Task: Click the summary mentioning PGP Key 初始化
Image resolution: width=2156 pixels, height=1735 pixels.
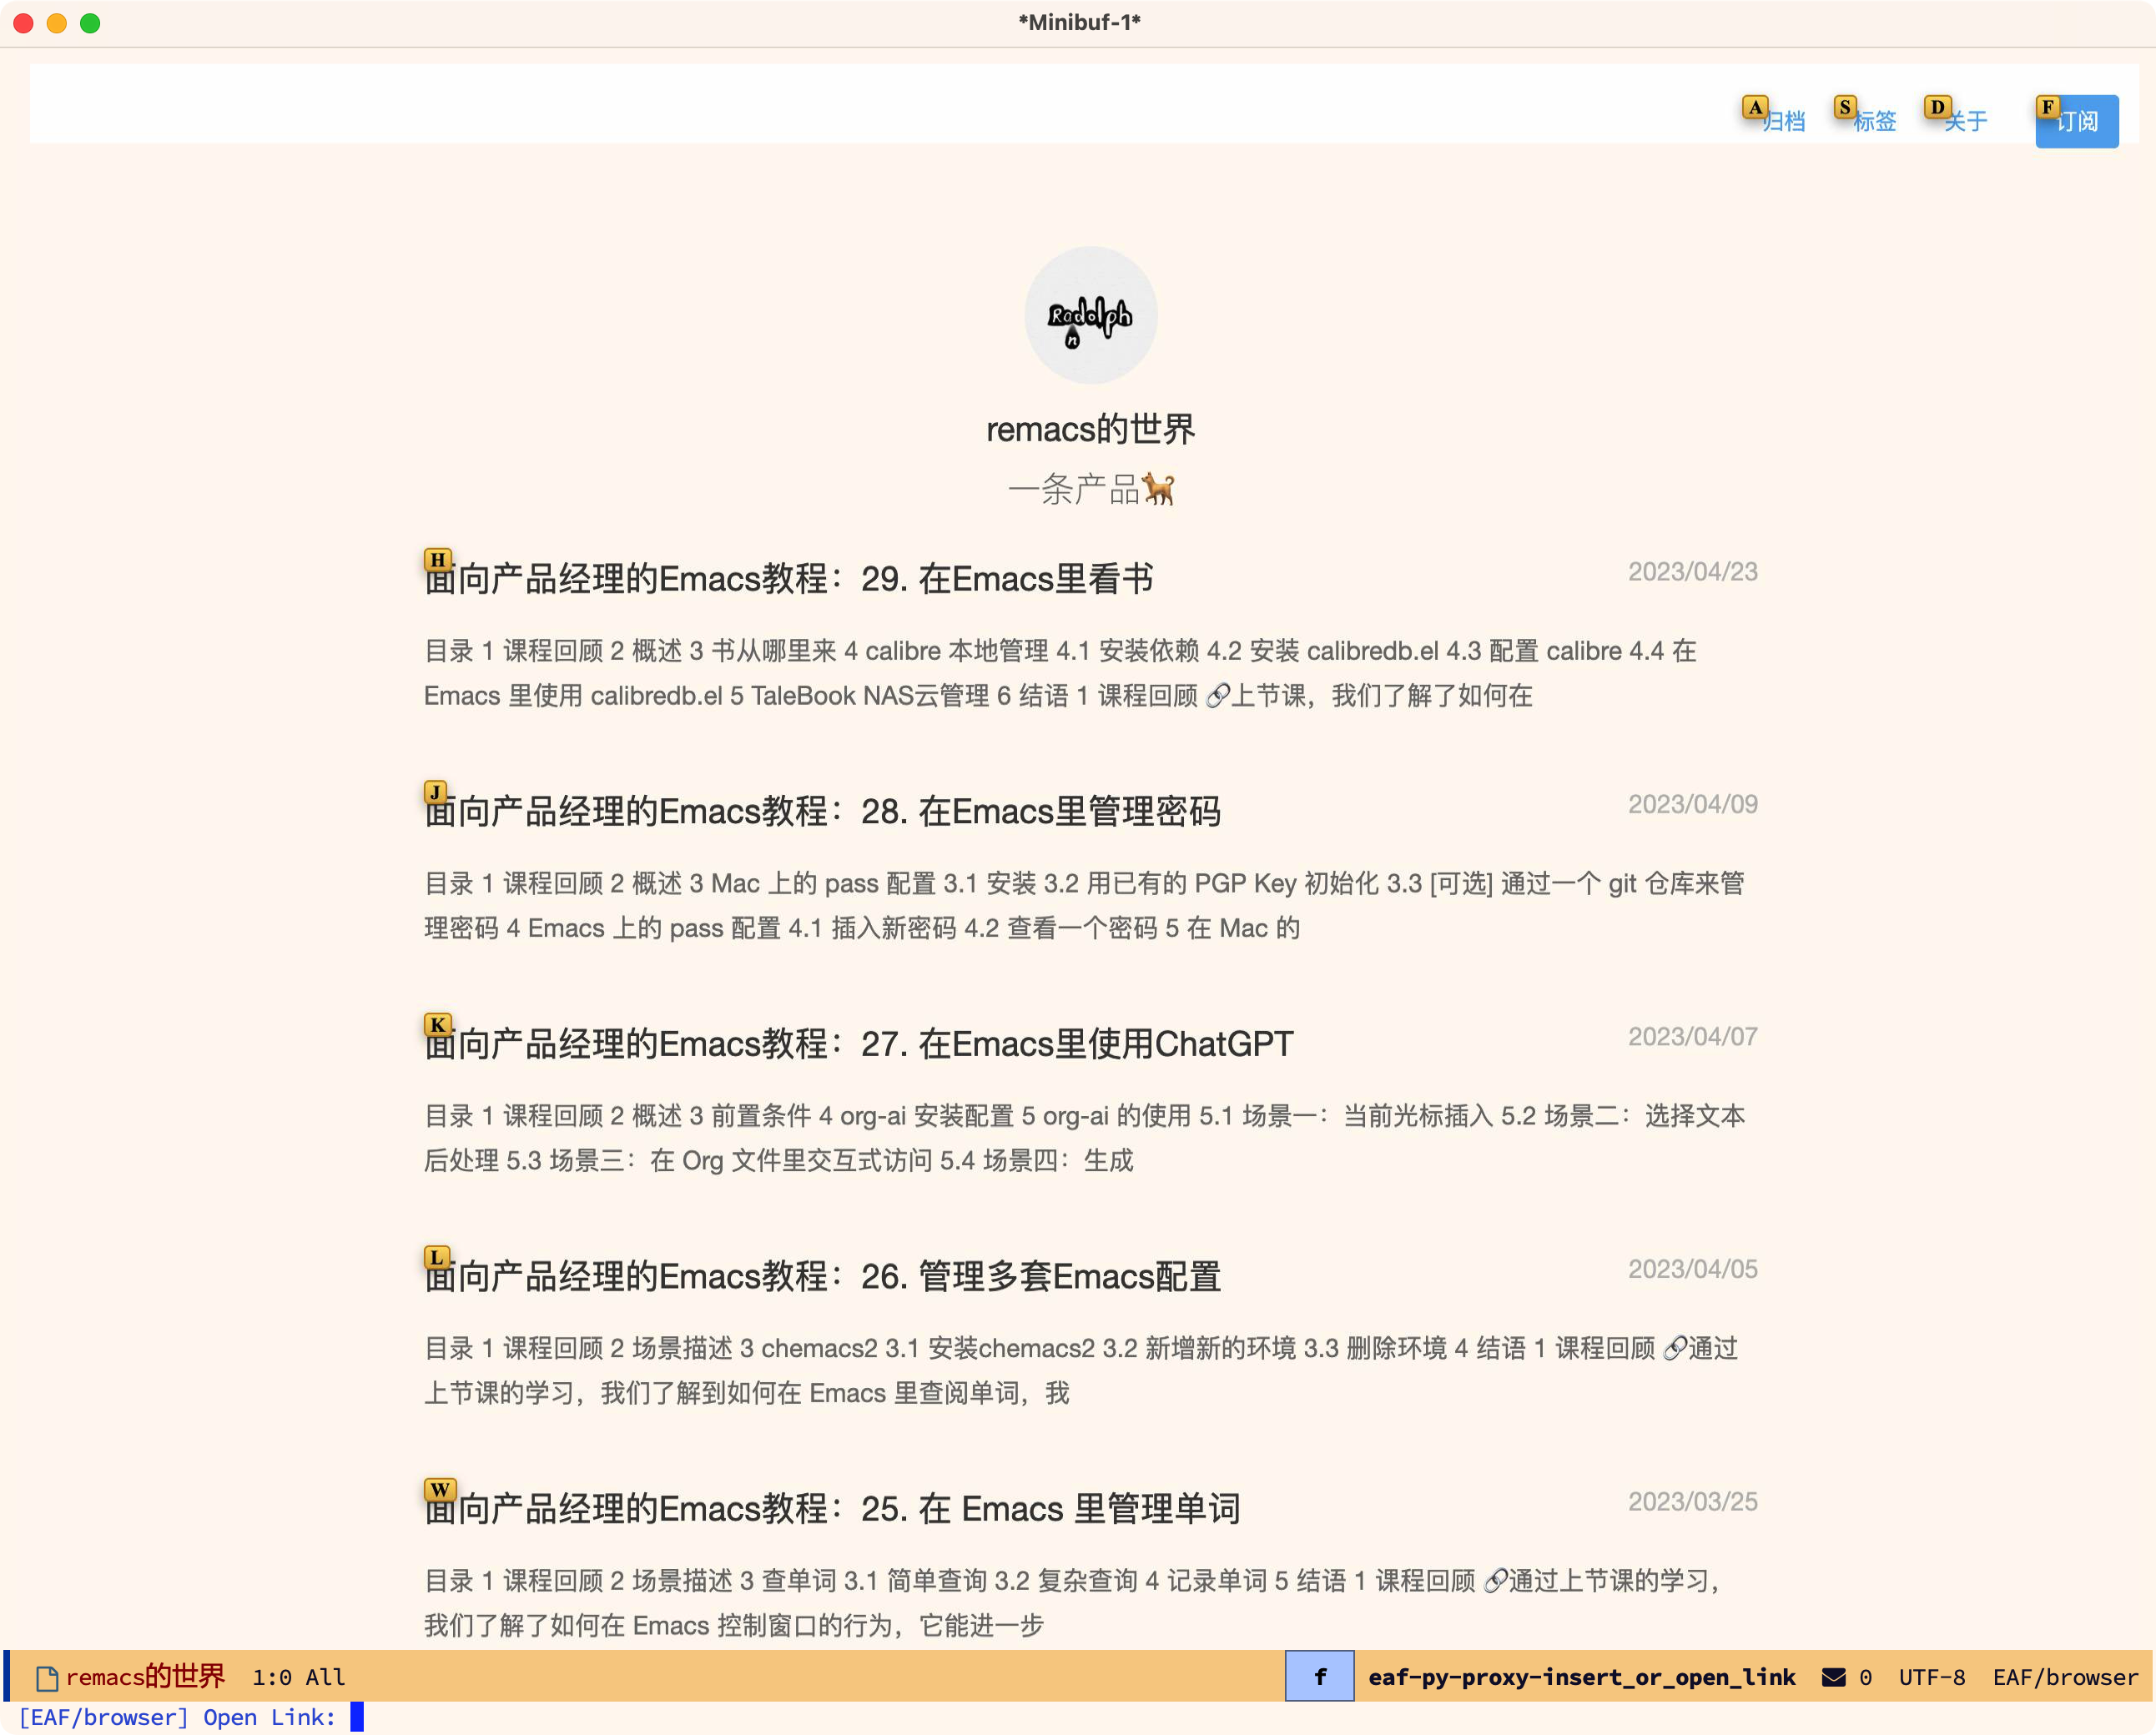Action: [1085, 905]
